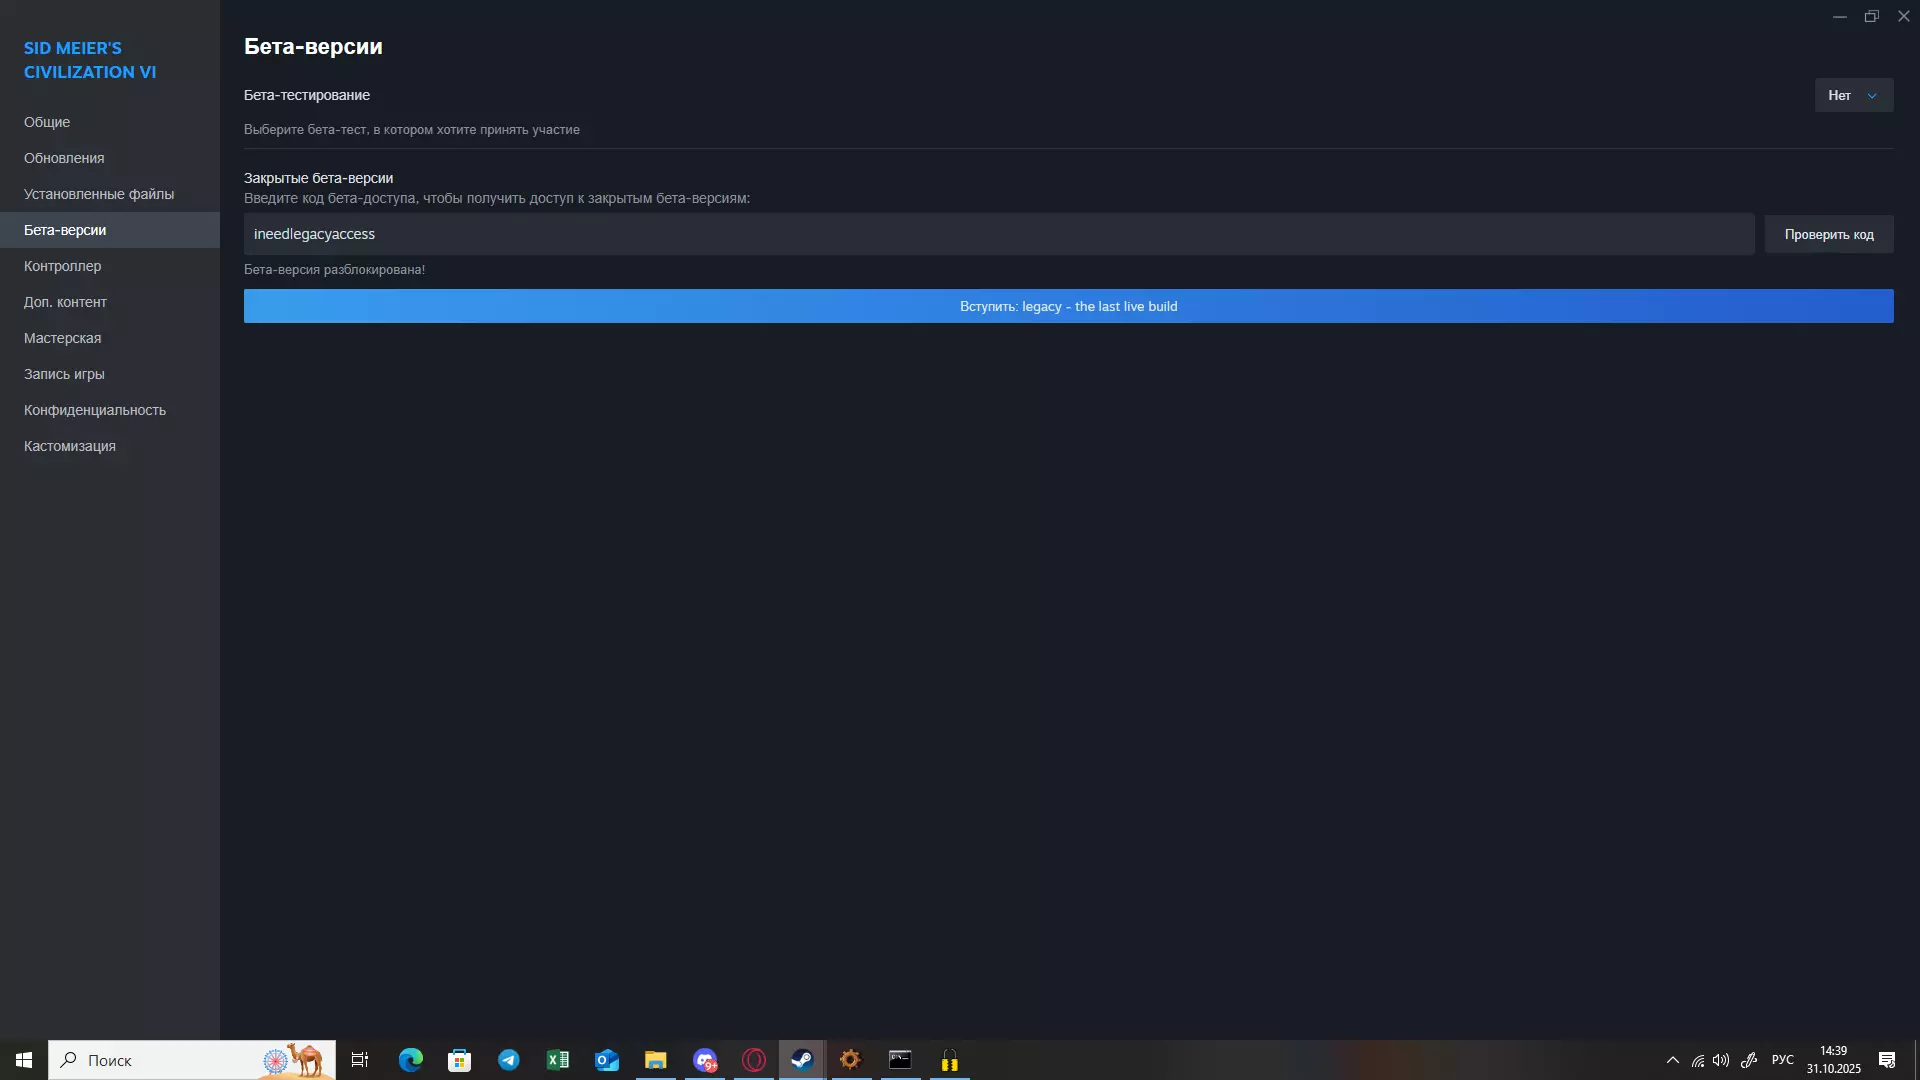Open the Нет beta-testing dropdown
Viewport: 1920px width, 1080px height.
pyautogui.click(x=1853, y=95)
